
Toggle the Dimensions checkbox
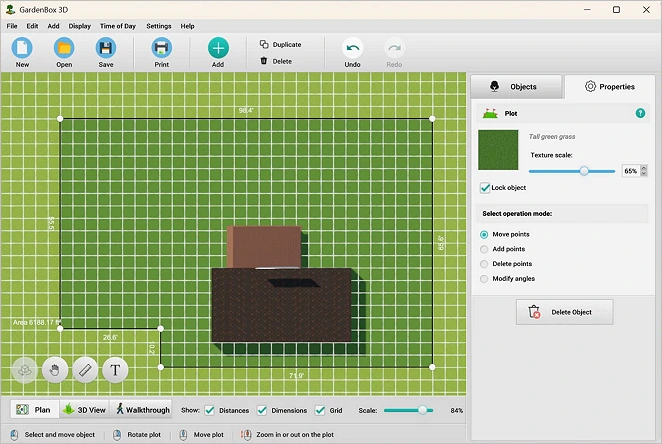pyautogui.click(x=262, y=410)
